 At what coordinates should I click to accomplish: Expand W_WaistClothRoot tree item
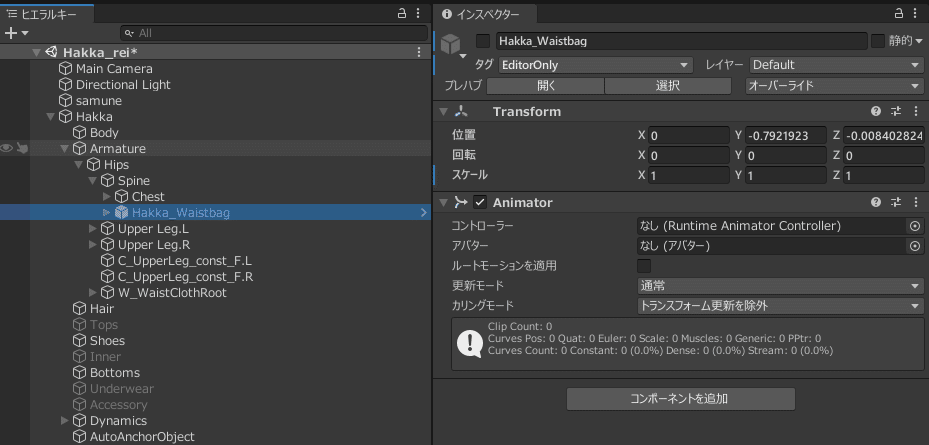pyautogui.click(x=92, y=293)
